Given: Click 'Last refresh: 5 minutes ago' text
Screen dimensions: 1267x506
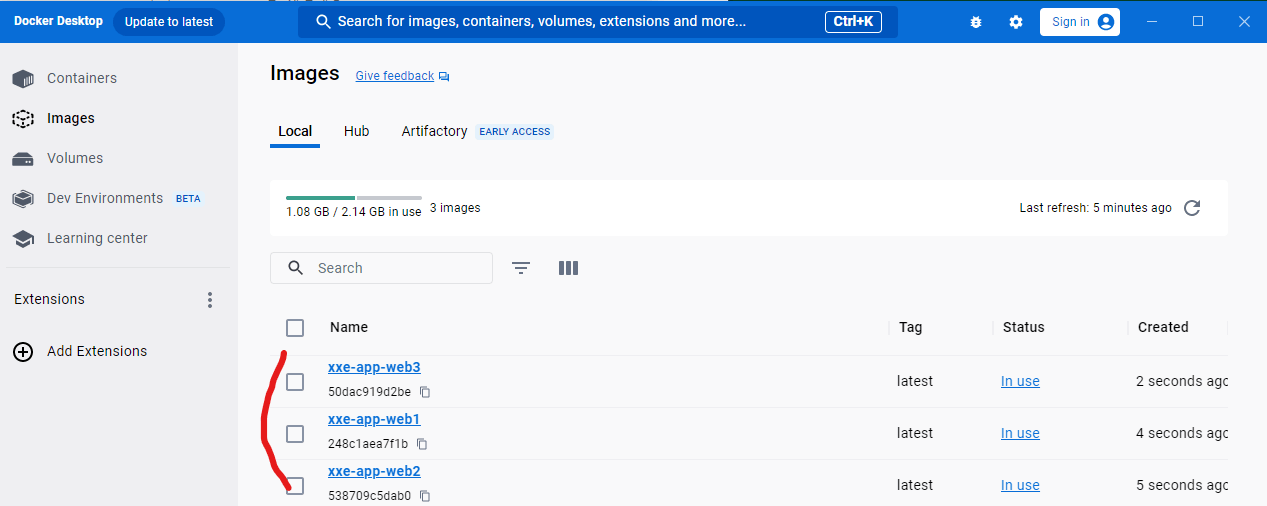Looking at the screenshot, I should (1095, 208).
